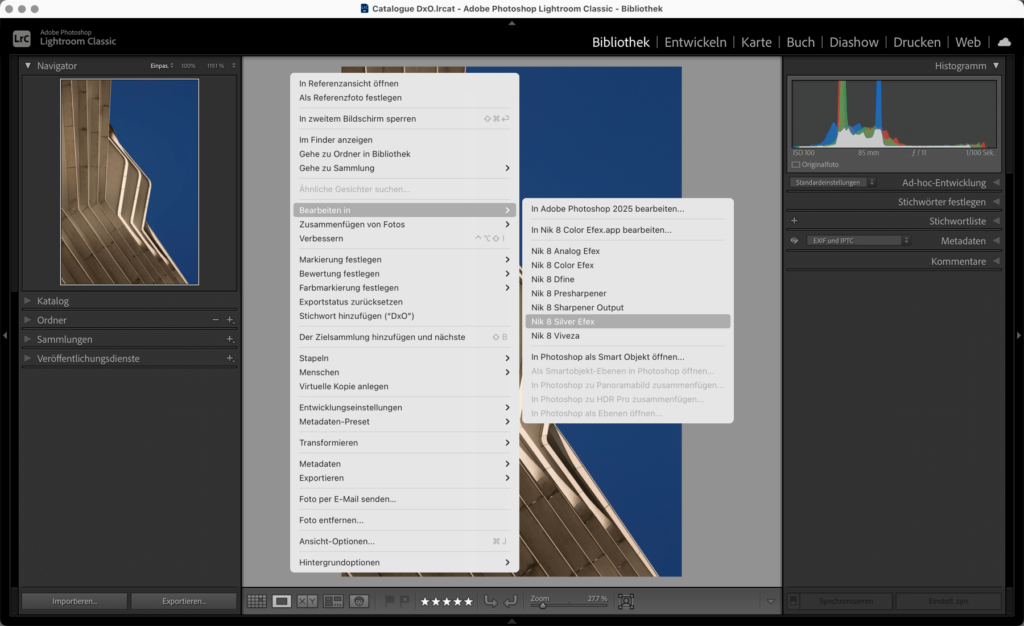Open the Standardeinstellungen preset dropdown
1024x626 pixels.
(833, 183)
